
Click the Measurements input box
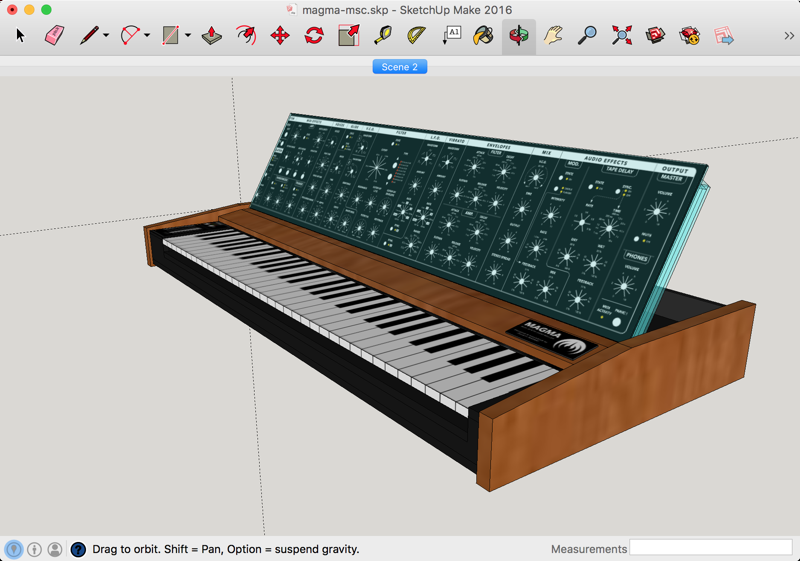point(710,548)
